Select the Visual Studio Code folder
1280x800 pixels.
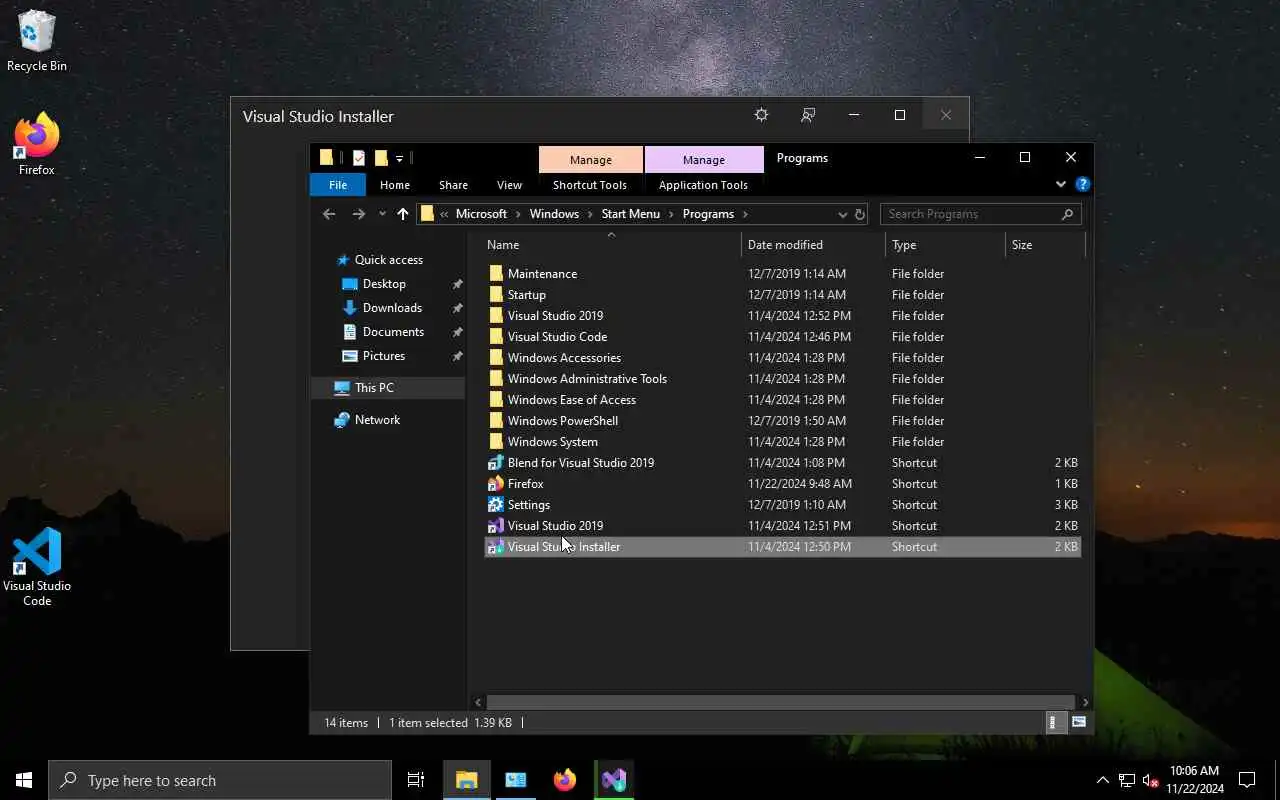pyautogui.click(x=782, y=337)
